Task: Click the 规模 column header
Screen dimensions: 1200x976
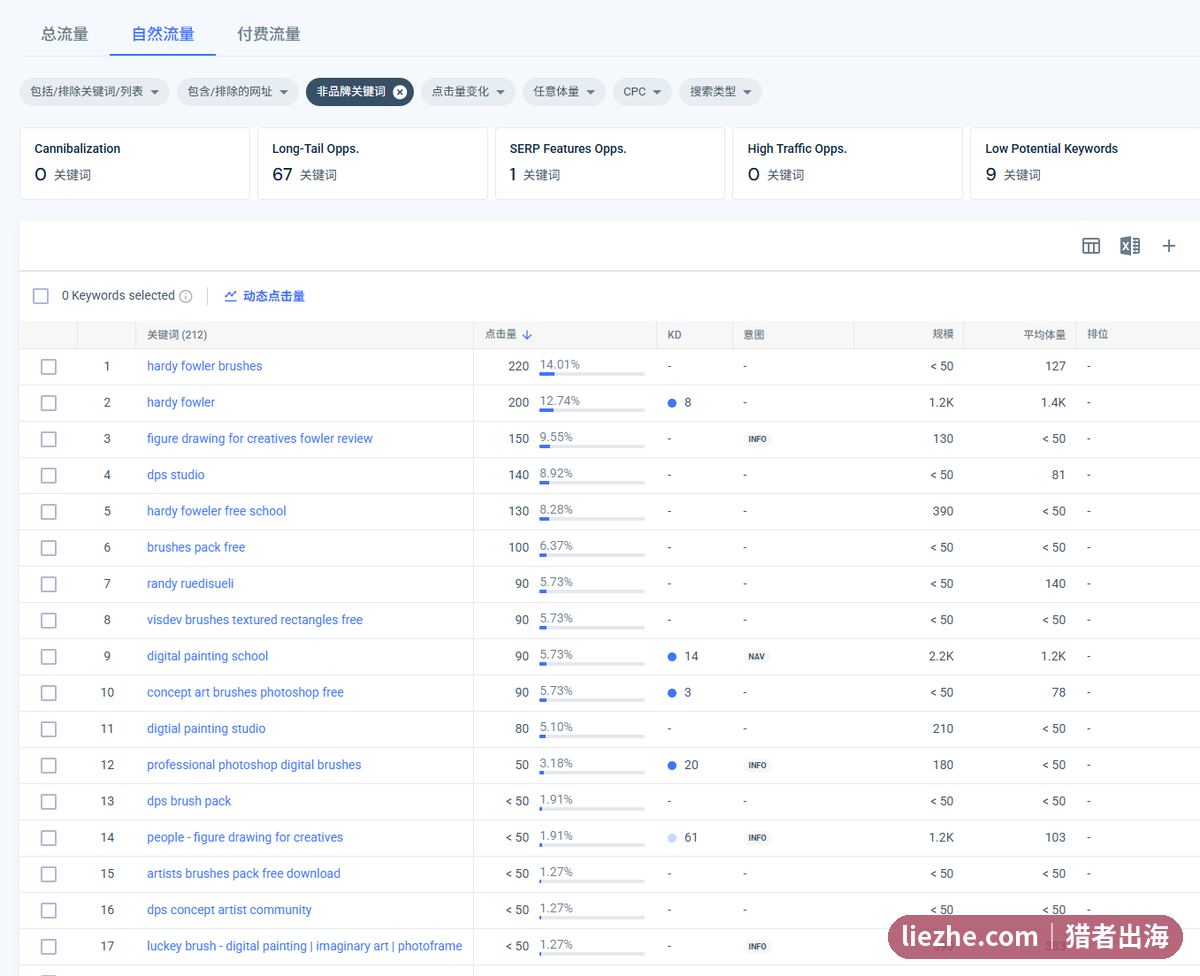Action: coord(943,335)
